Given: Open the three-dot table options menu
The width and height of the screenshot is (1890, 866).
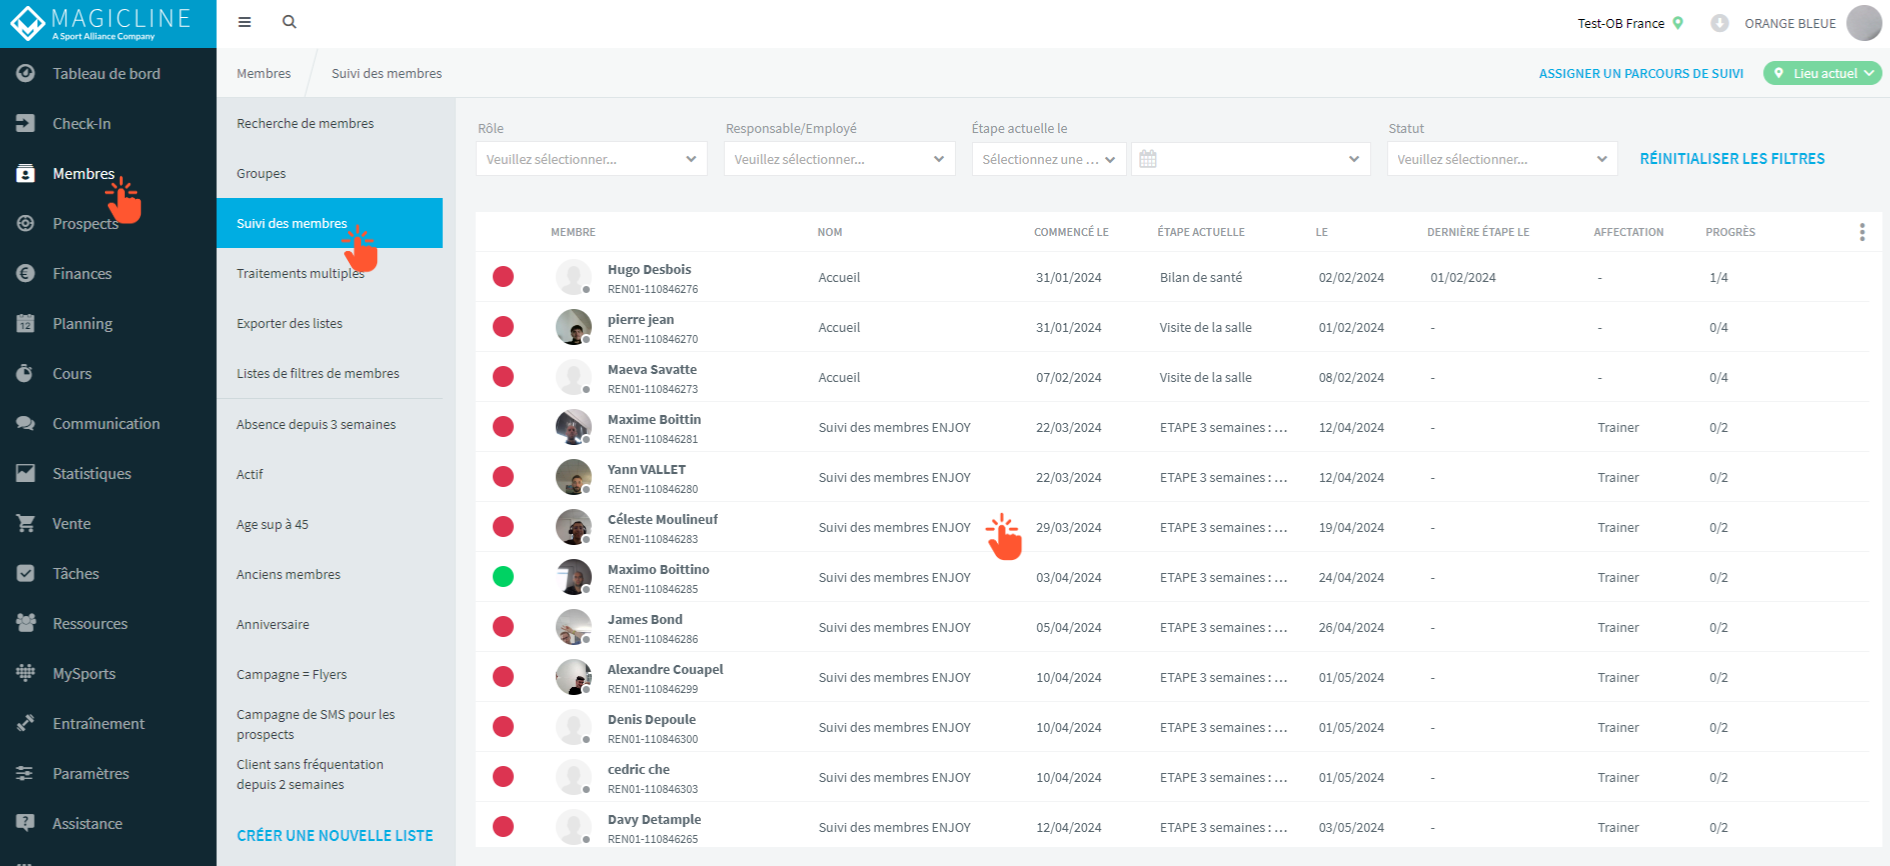Looking at the screenshot, I should pos(1862,232).
